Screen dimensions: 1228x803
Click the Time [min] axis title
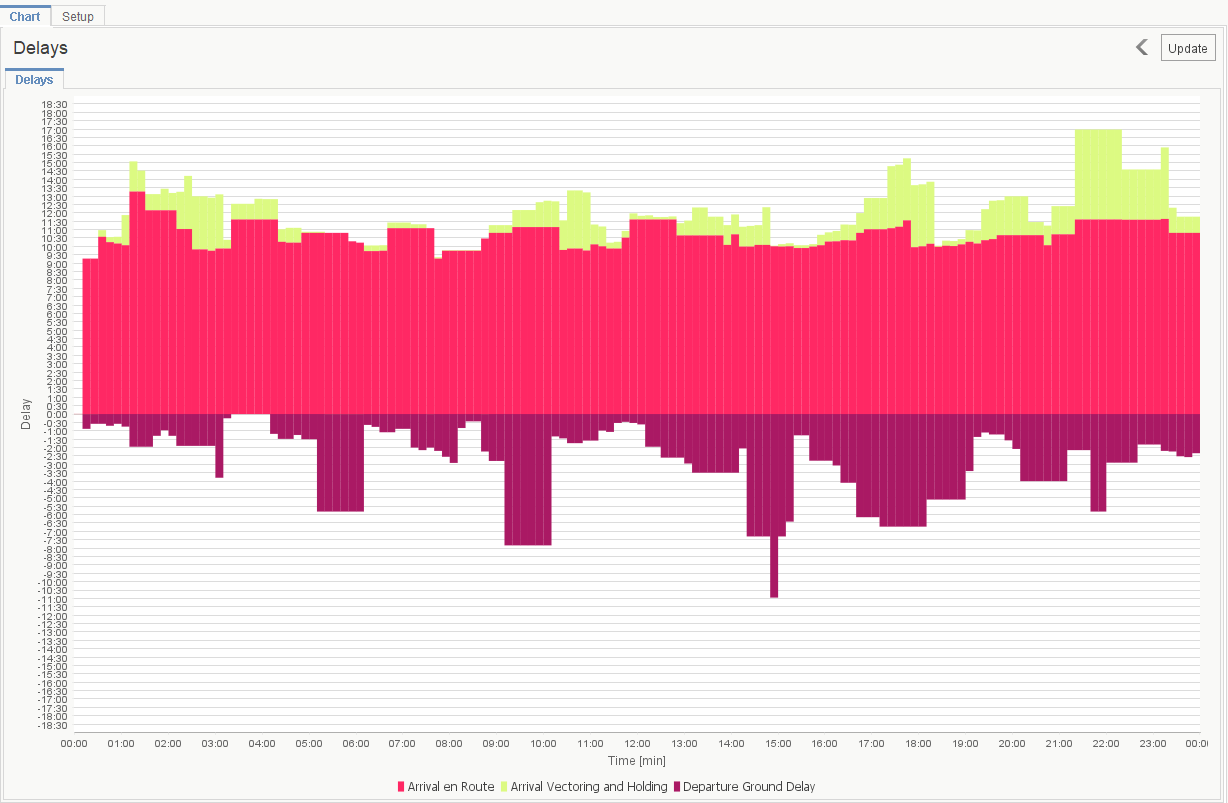pos(637,761)
